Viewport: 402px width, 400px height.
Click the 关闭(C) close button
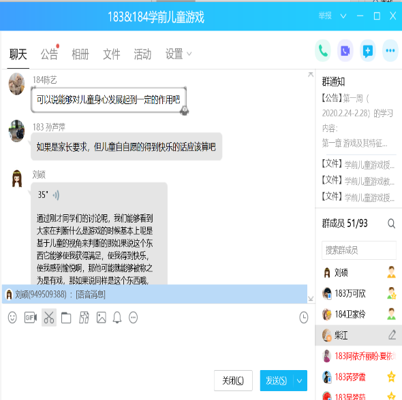233,380
